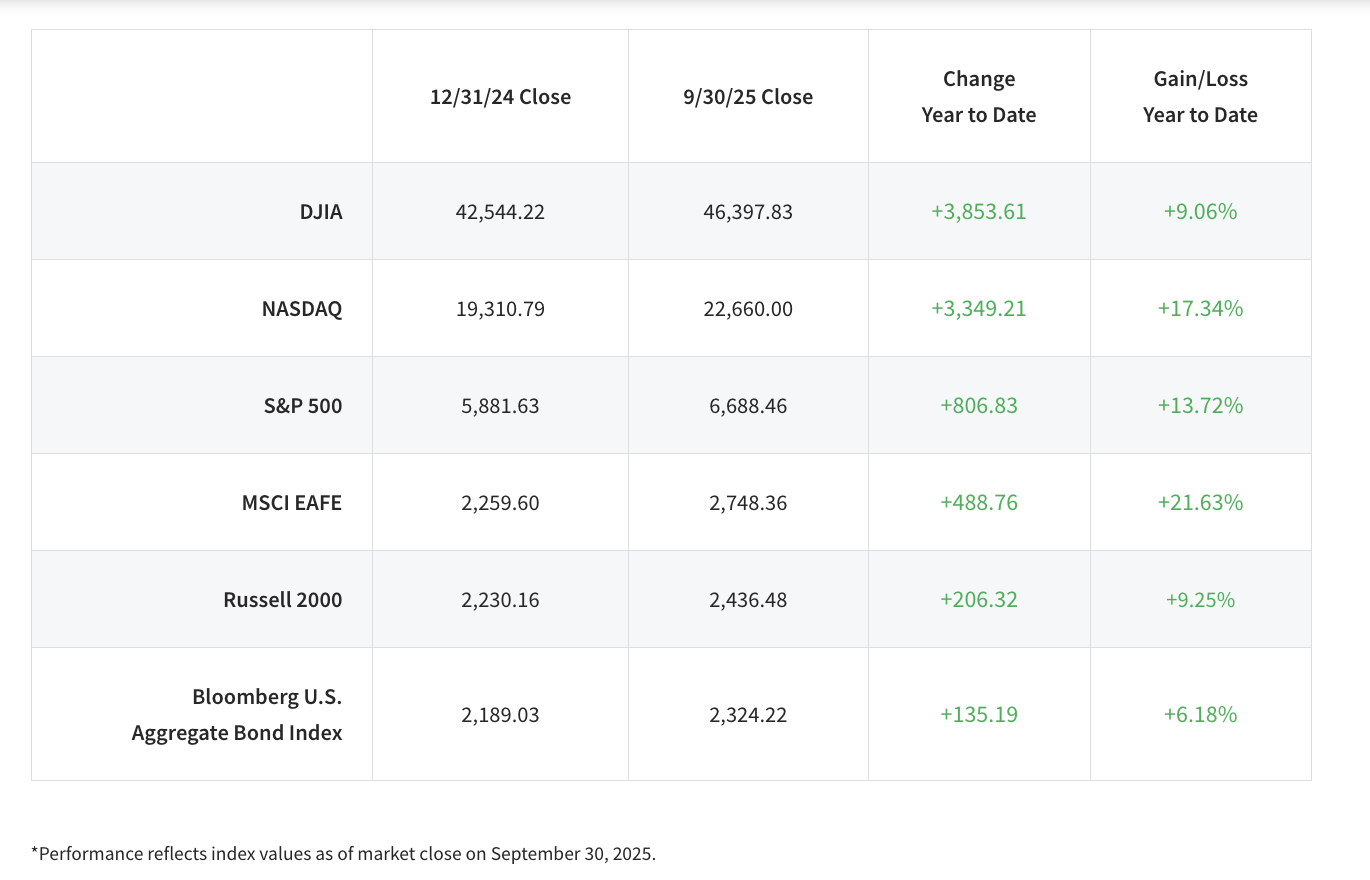The width and height of the screenshot is (1370, 880).
Task: Click the performance footnote about September 30, 2025
Action: click(343, 854)
